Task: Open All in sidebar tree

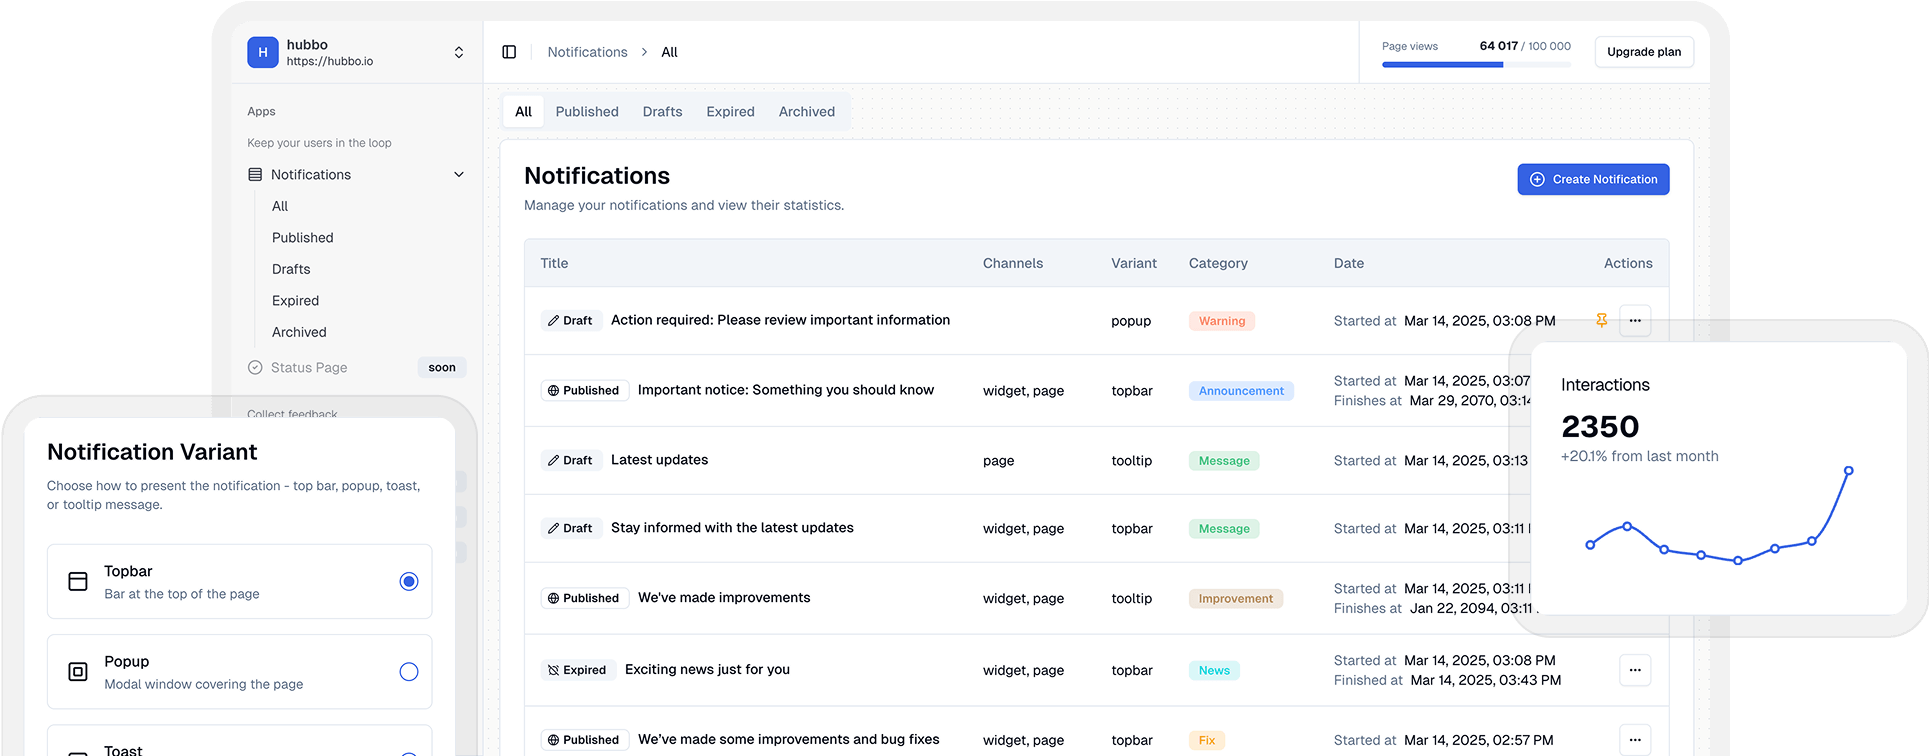Action: pyautogui.click(x=280, y=206)
